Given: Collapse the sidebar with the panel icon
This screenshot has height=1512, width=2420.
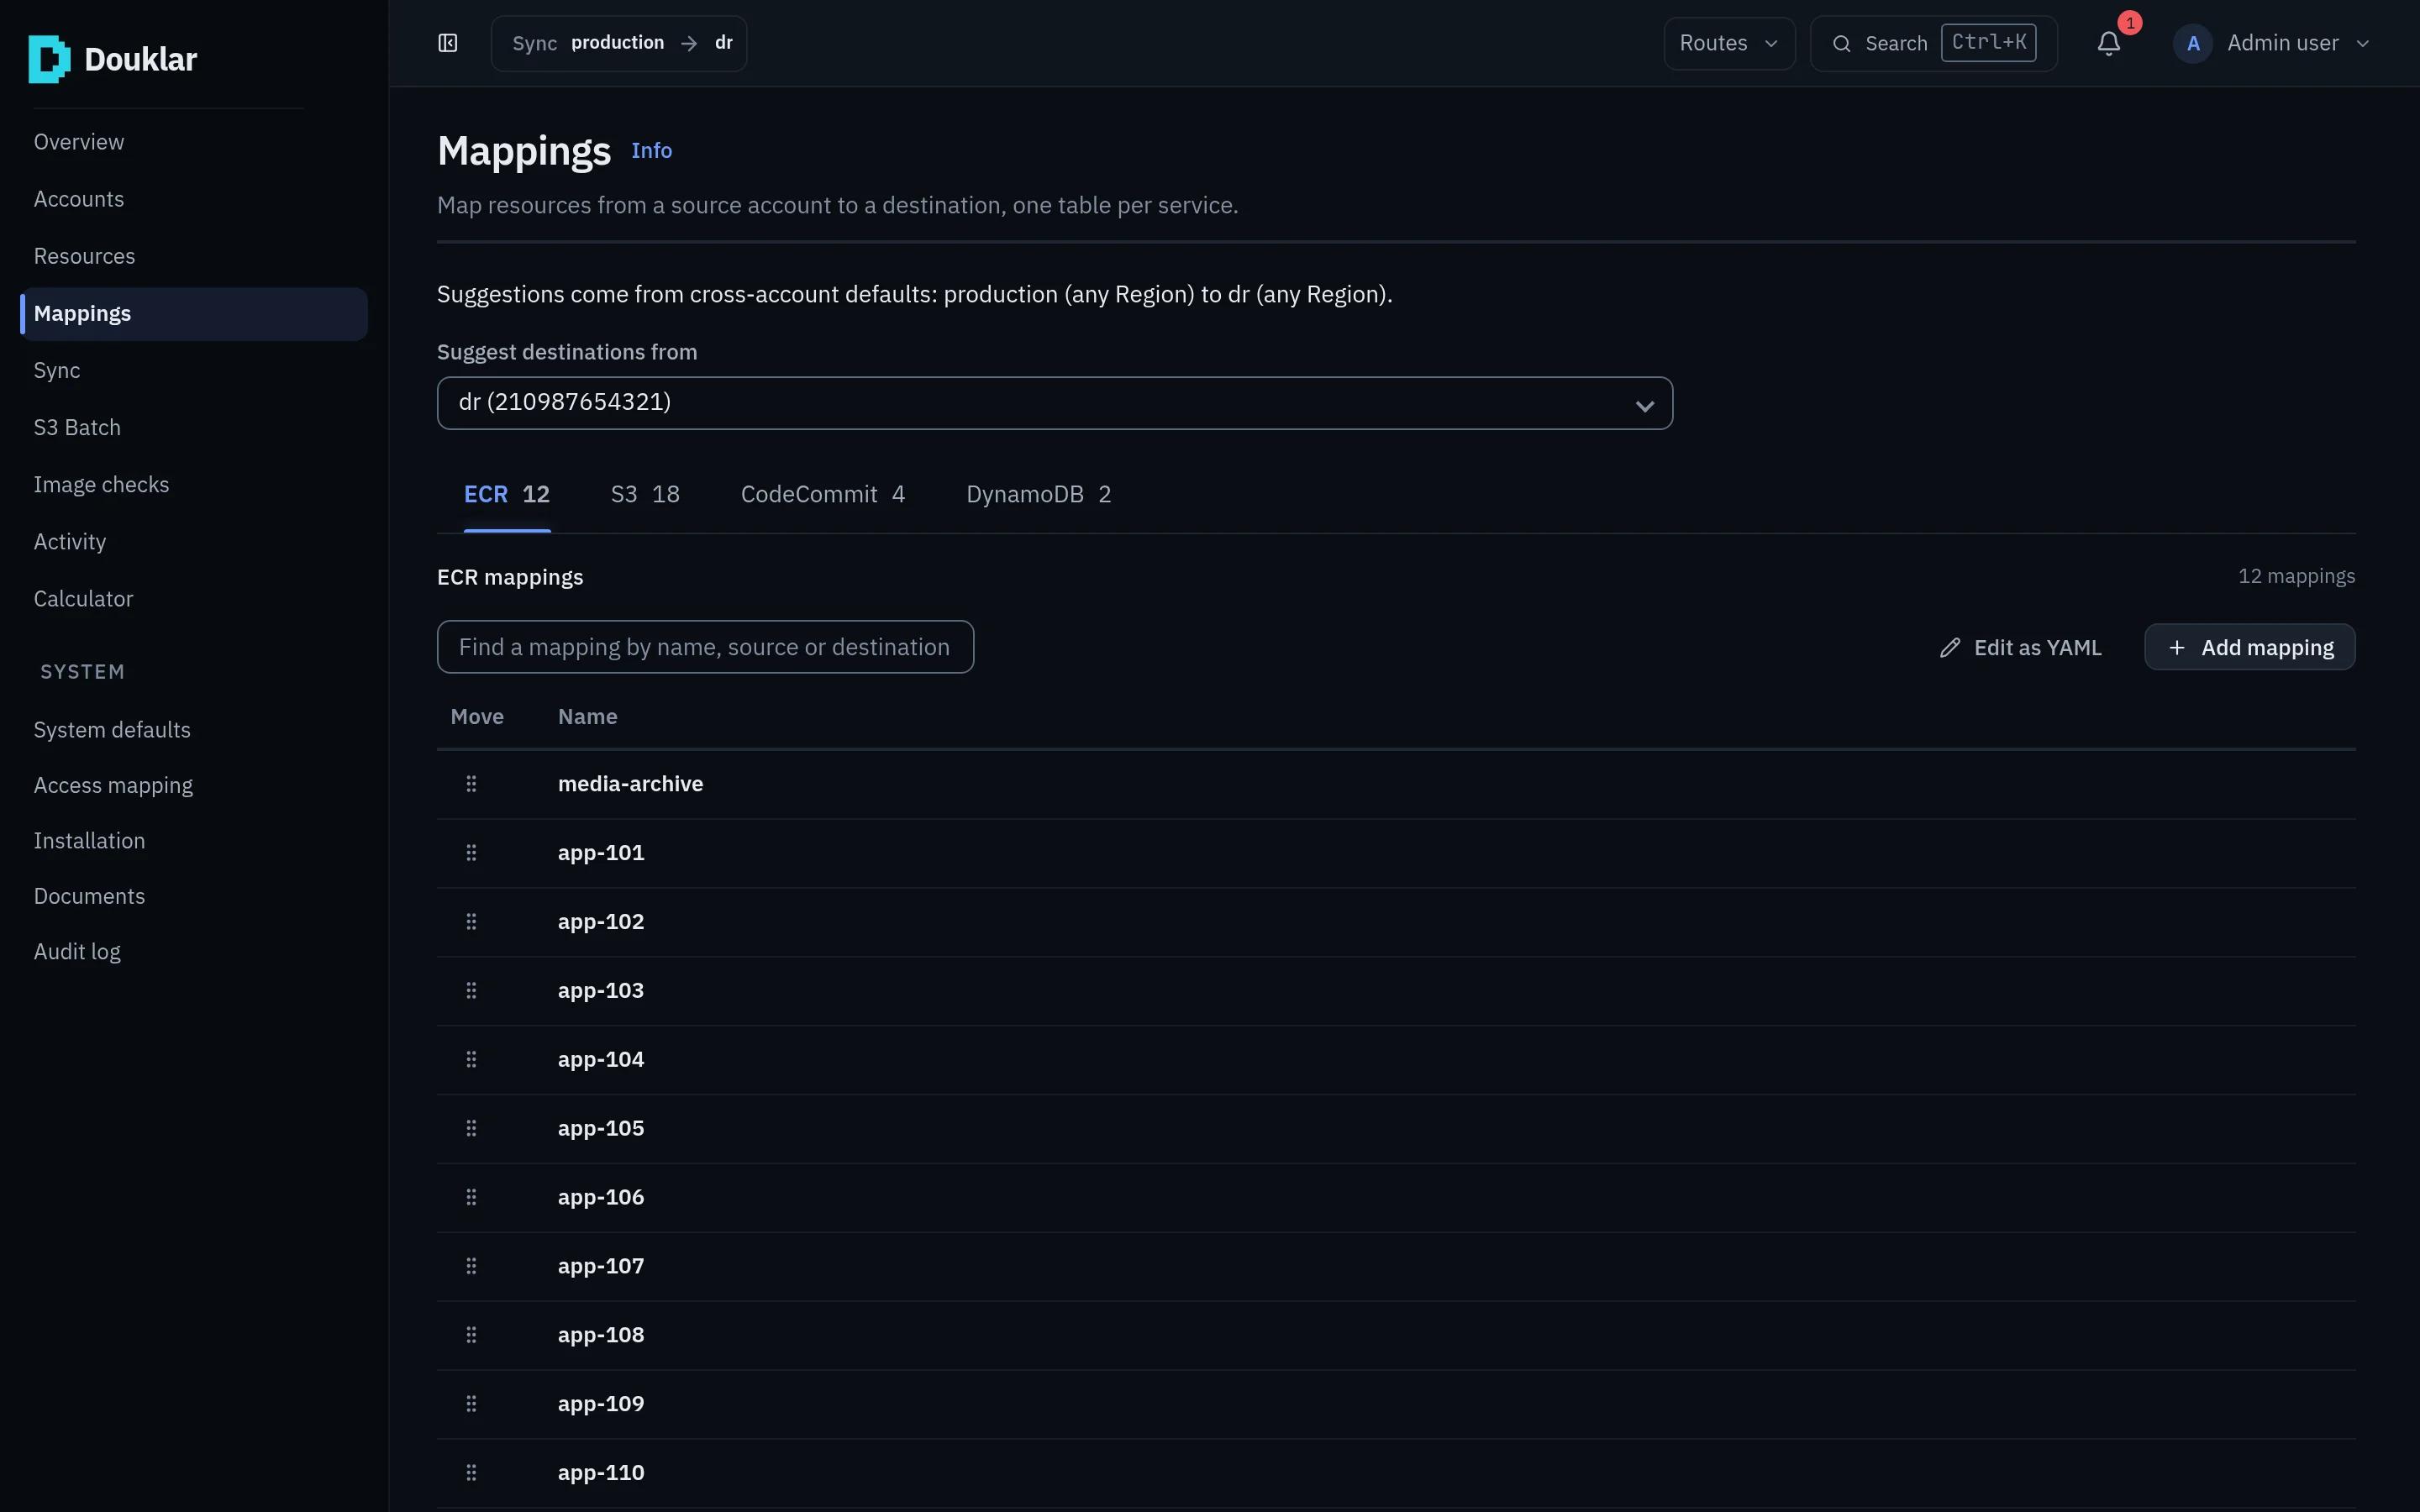Looking at the screenshot, I should click(x=448, y=43).
